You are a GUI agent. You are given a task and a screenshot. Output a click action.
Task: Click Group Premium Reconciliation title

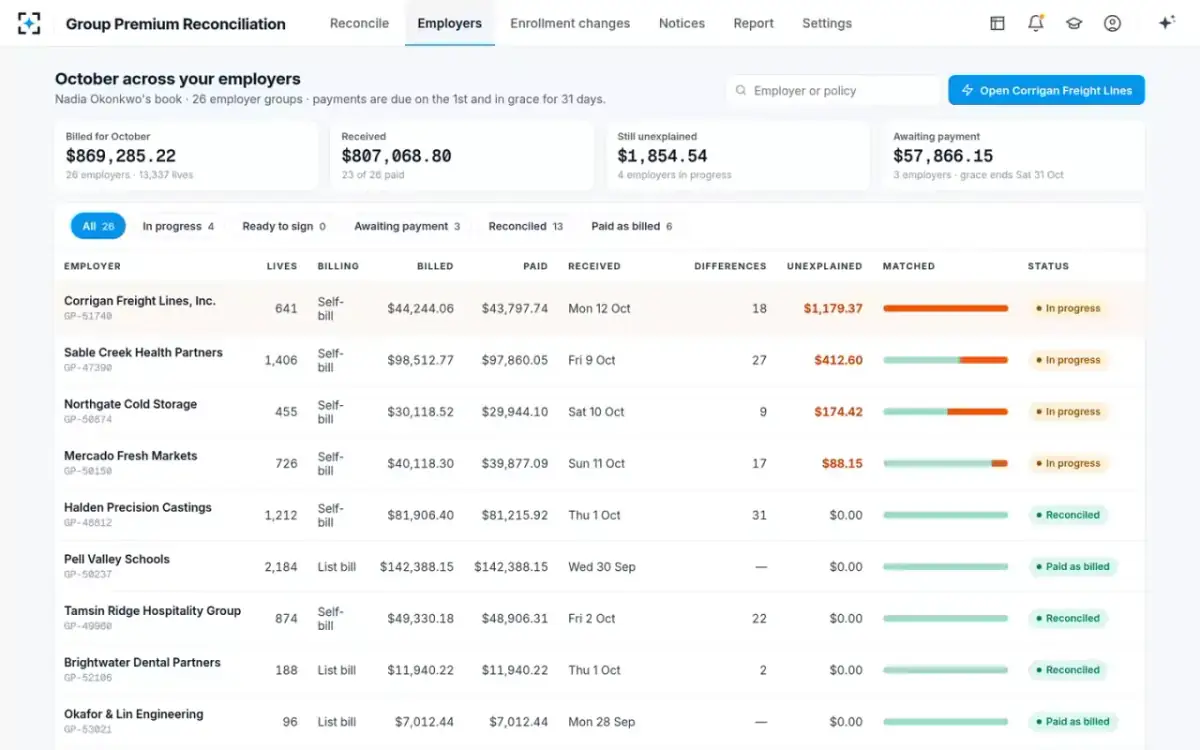(175, 23)
